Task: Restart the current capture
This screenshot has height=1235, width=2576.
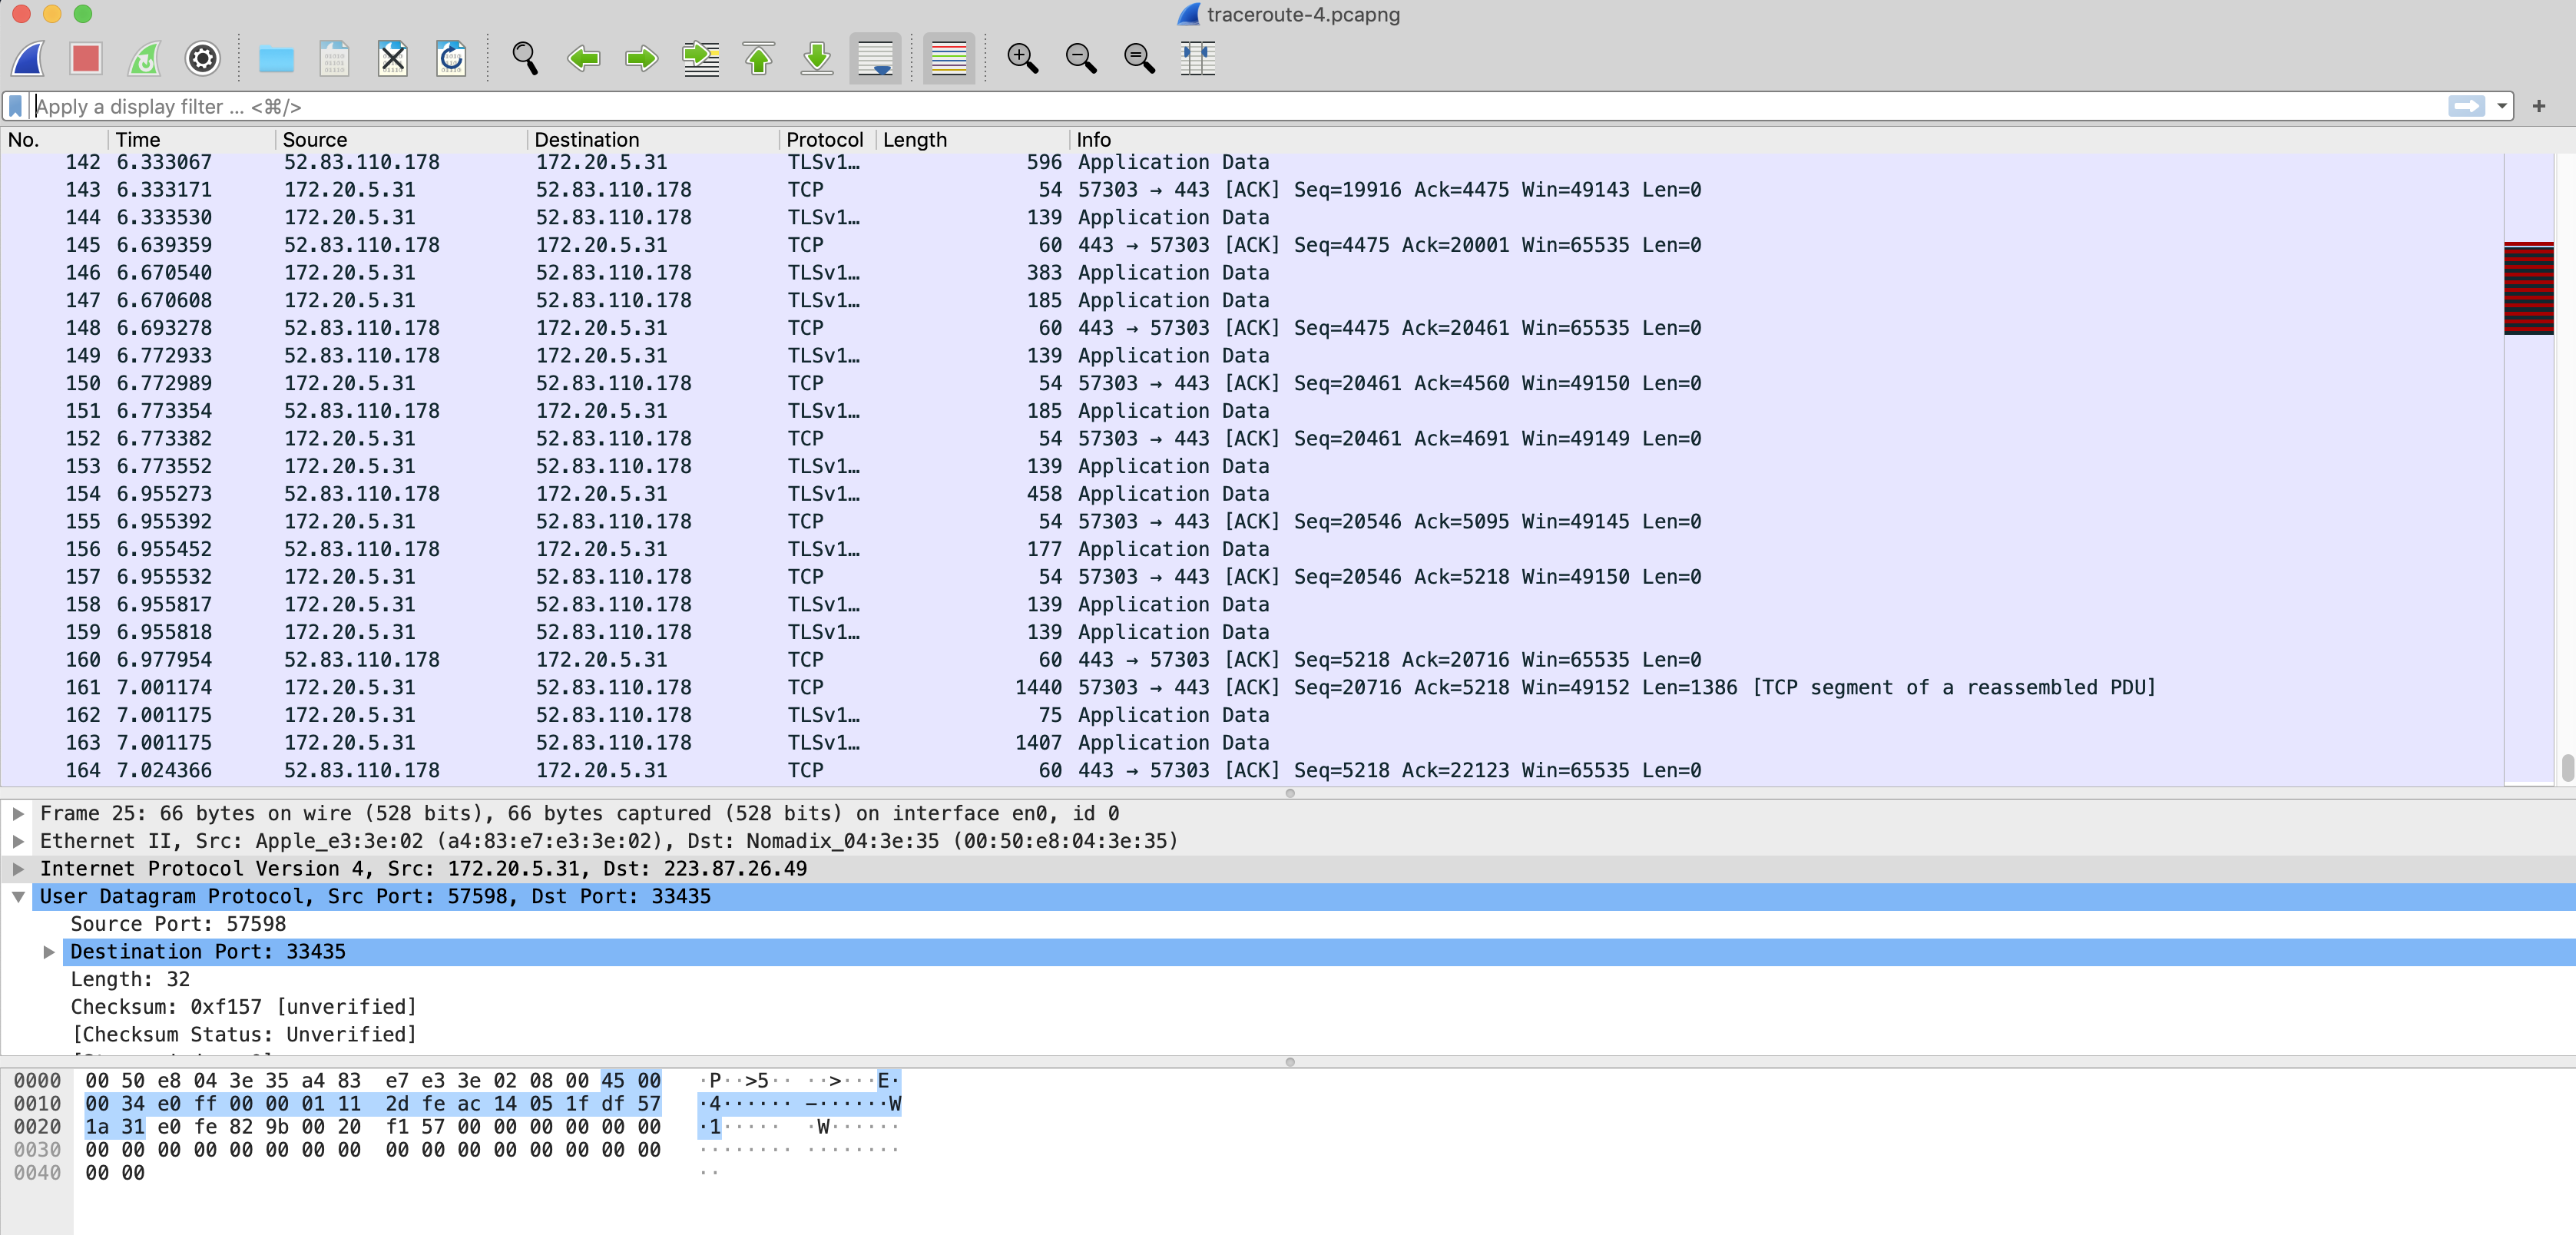Action: tap(144, 58)
